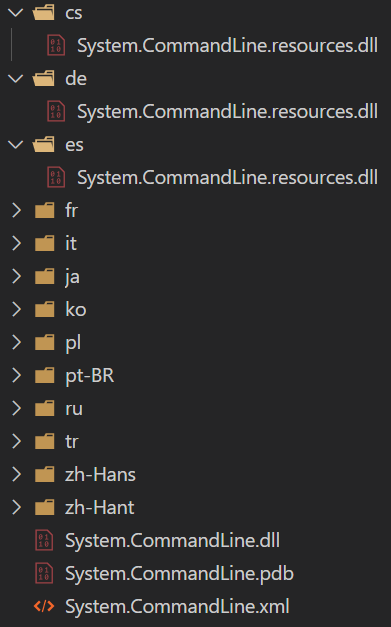The width and height of the screenshot is (391, 627).
Task: Collapse the es folder chevron
Action: click(x=16, y=145)
